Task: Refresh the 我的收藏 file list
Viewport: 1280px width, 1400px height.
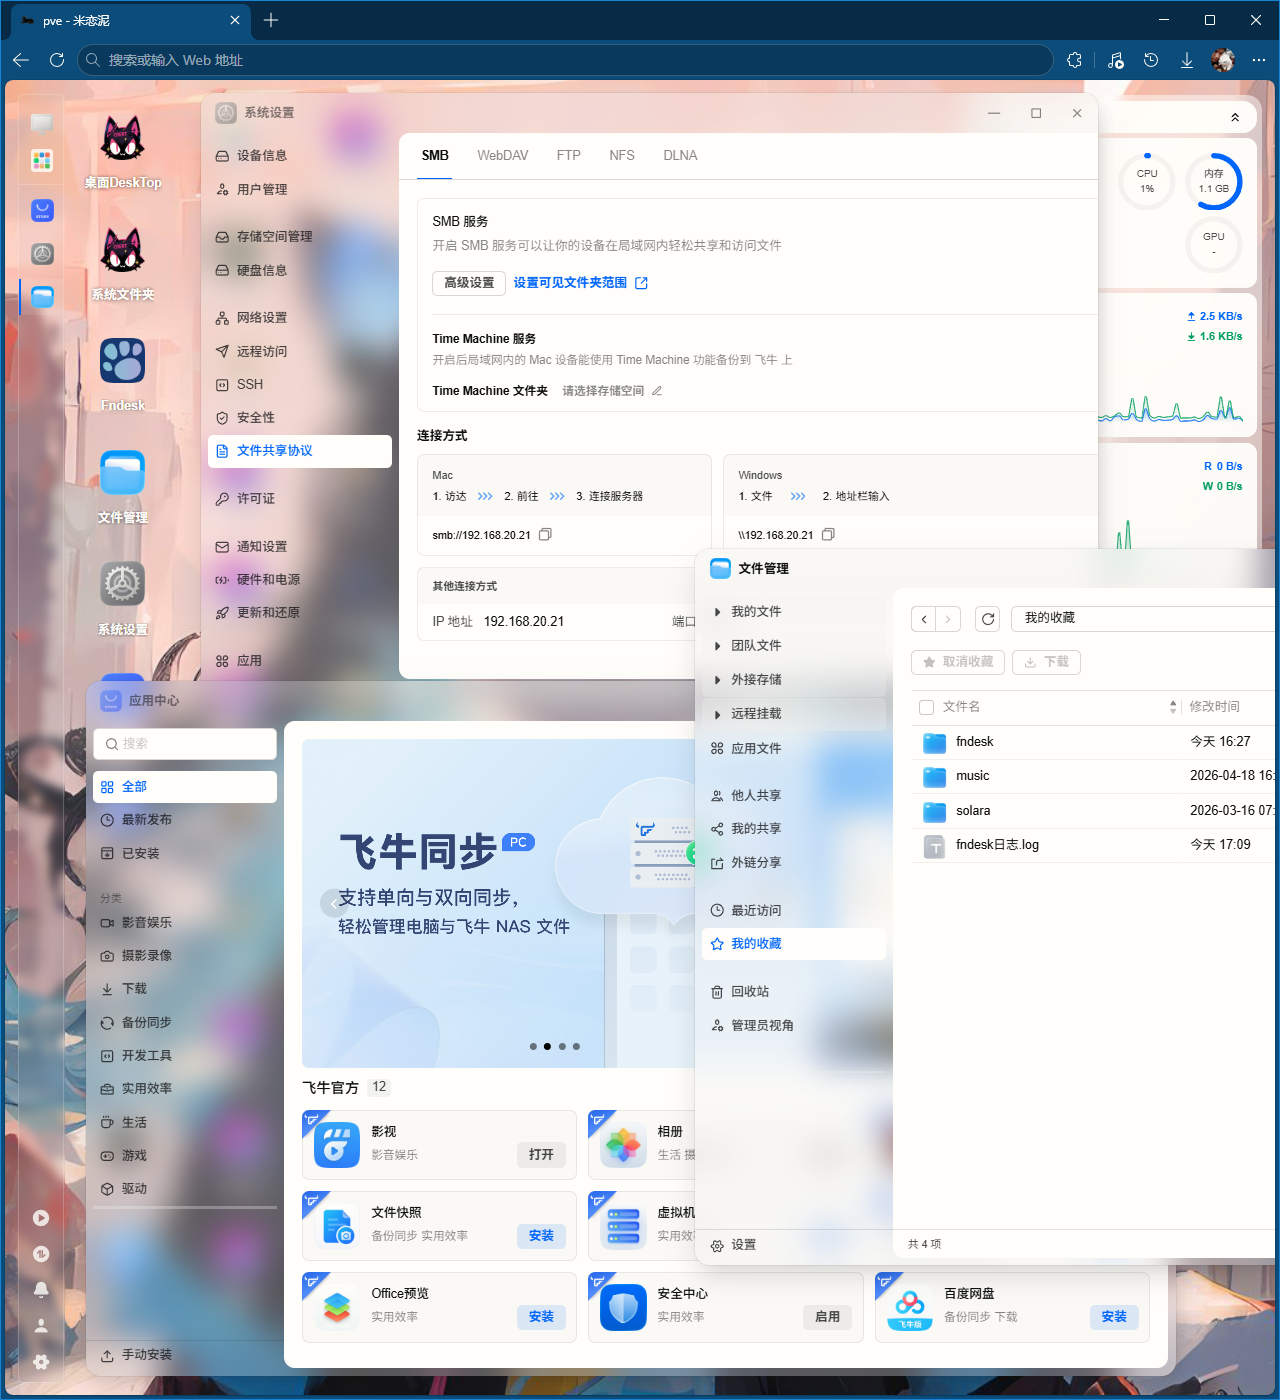Action: pyautogui.click(x=987, y=619)
